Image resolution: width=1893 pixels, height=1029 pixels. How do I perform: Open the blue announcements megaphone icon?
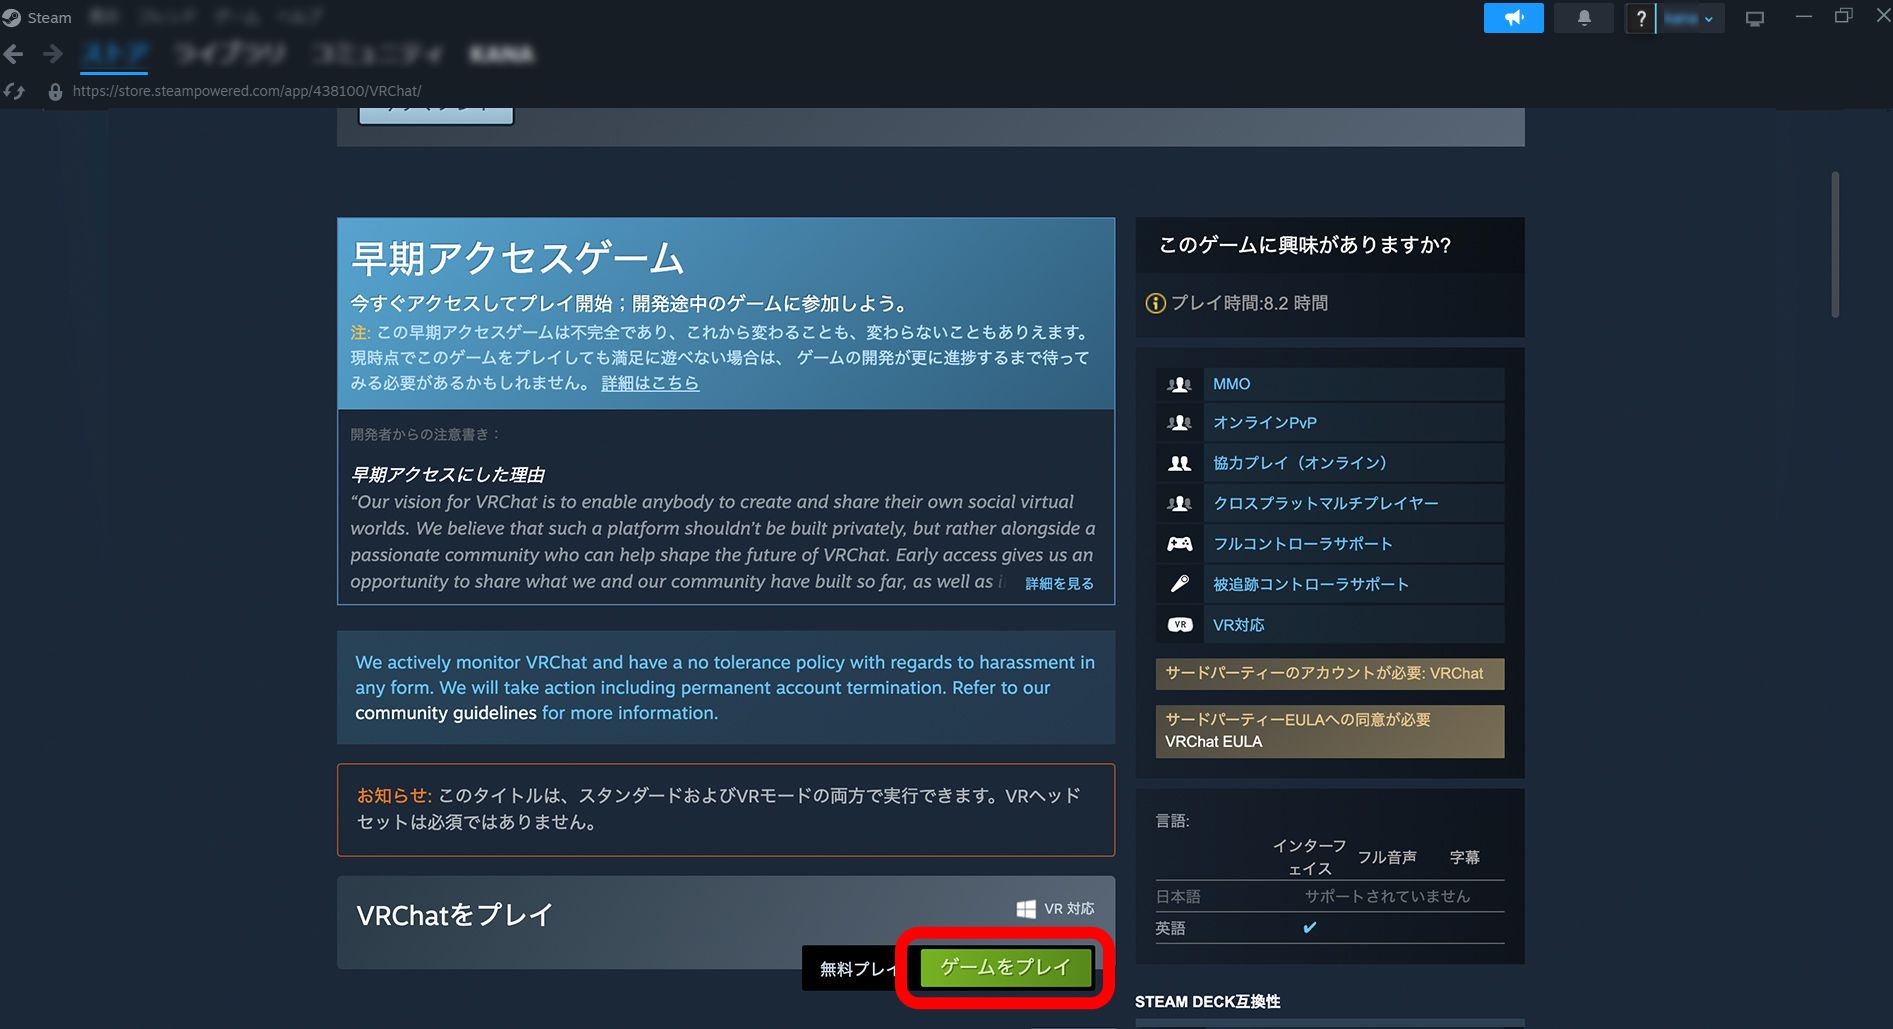click(1513, 17)
